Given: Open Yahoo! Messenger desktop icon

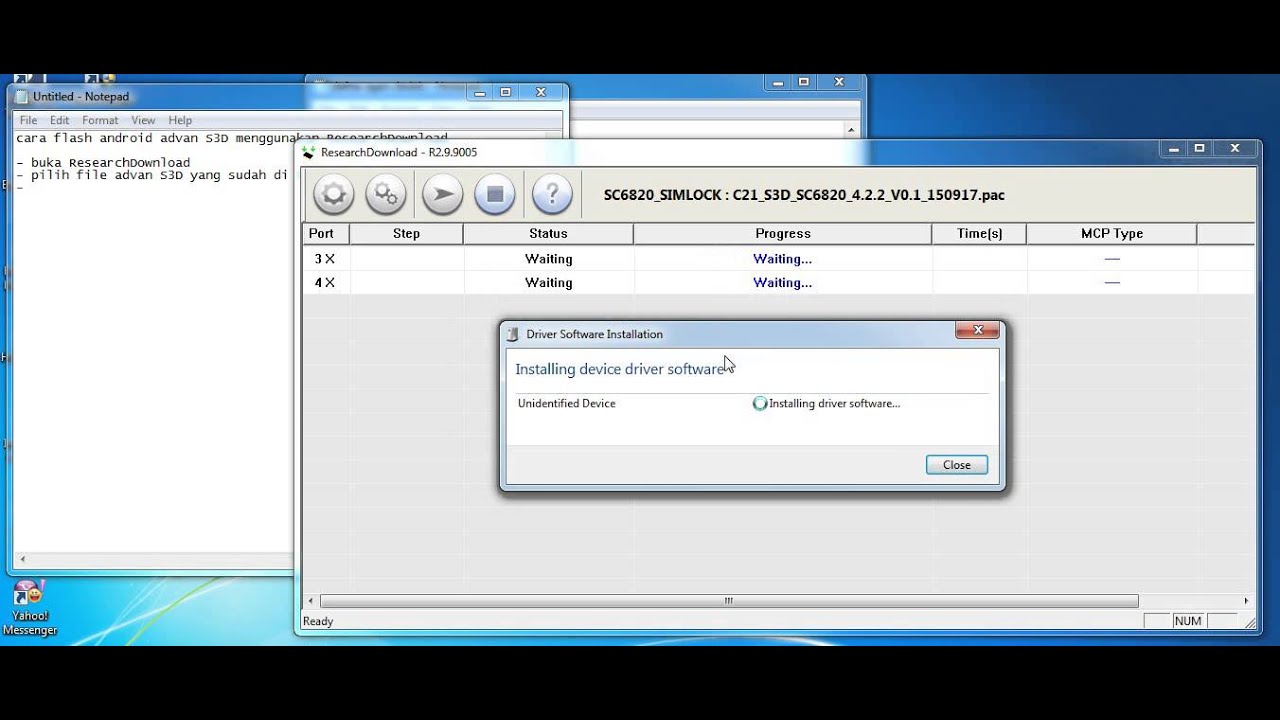Looking at the screenshot, I should point(29,607).
